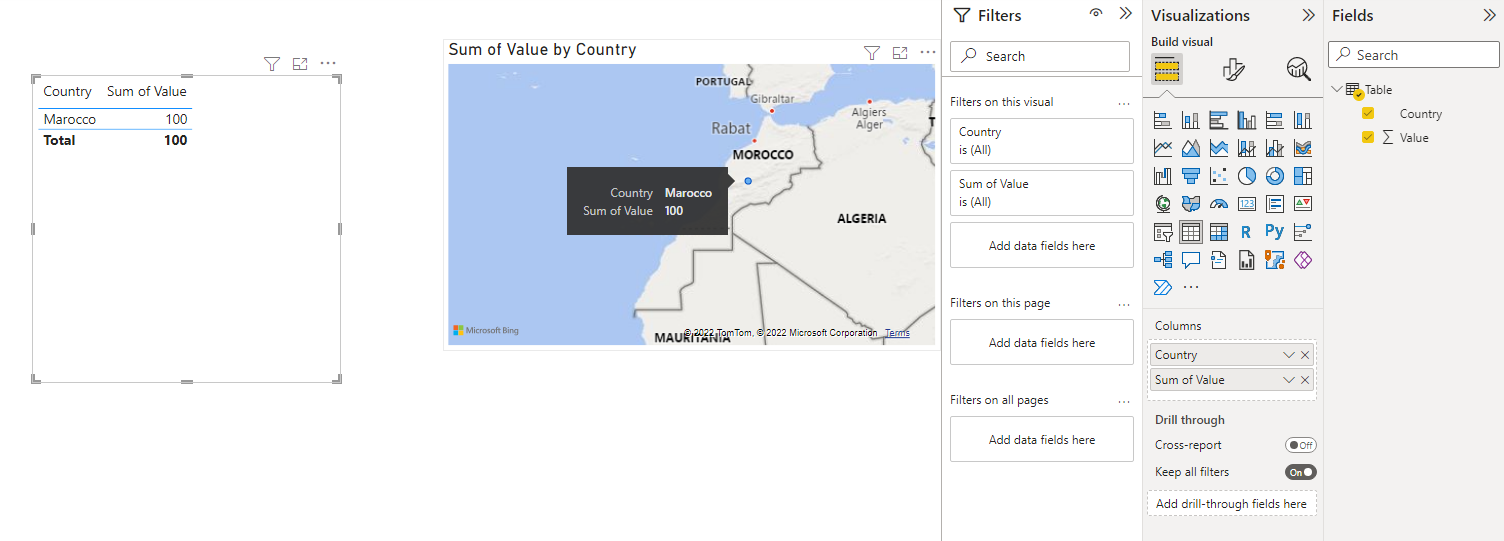Viewport: 1504px width, 541px height.
Task: Choose the Line chart visual
Action: pos(1162,148)
